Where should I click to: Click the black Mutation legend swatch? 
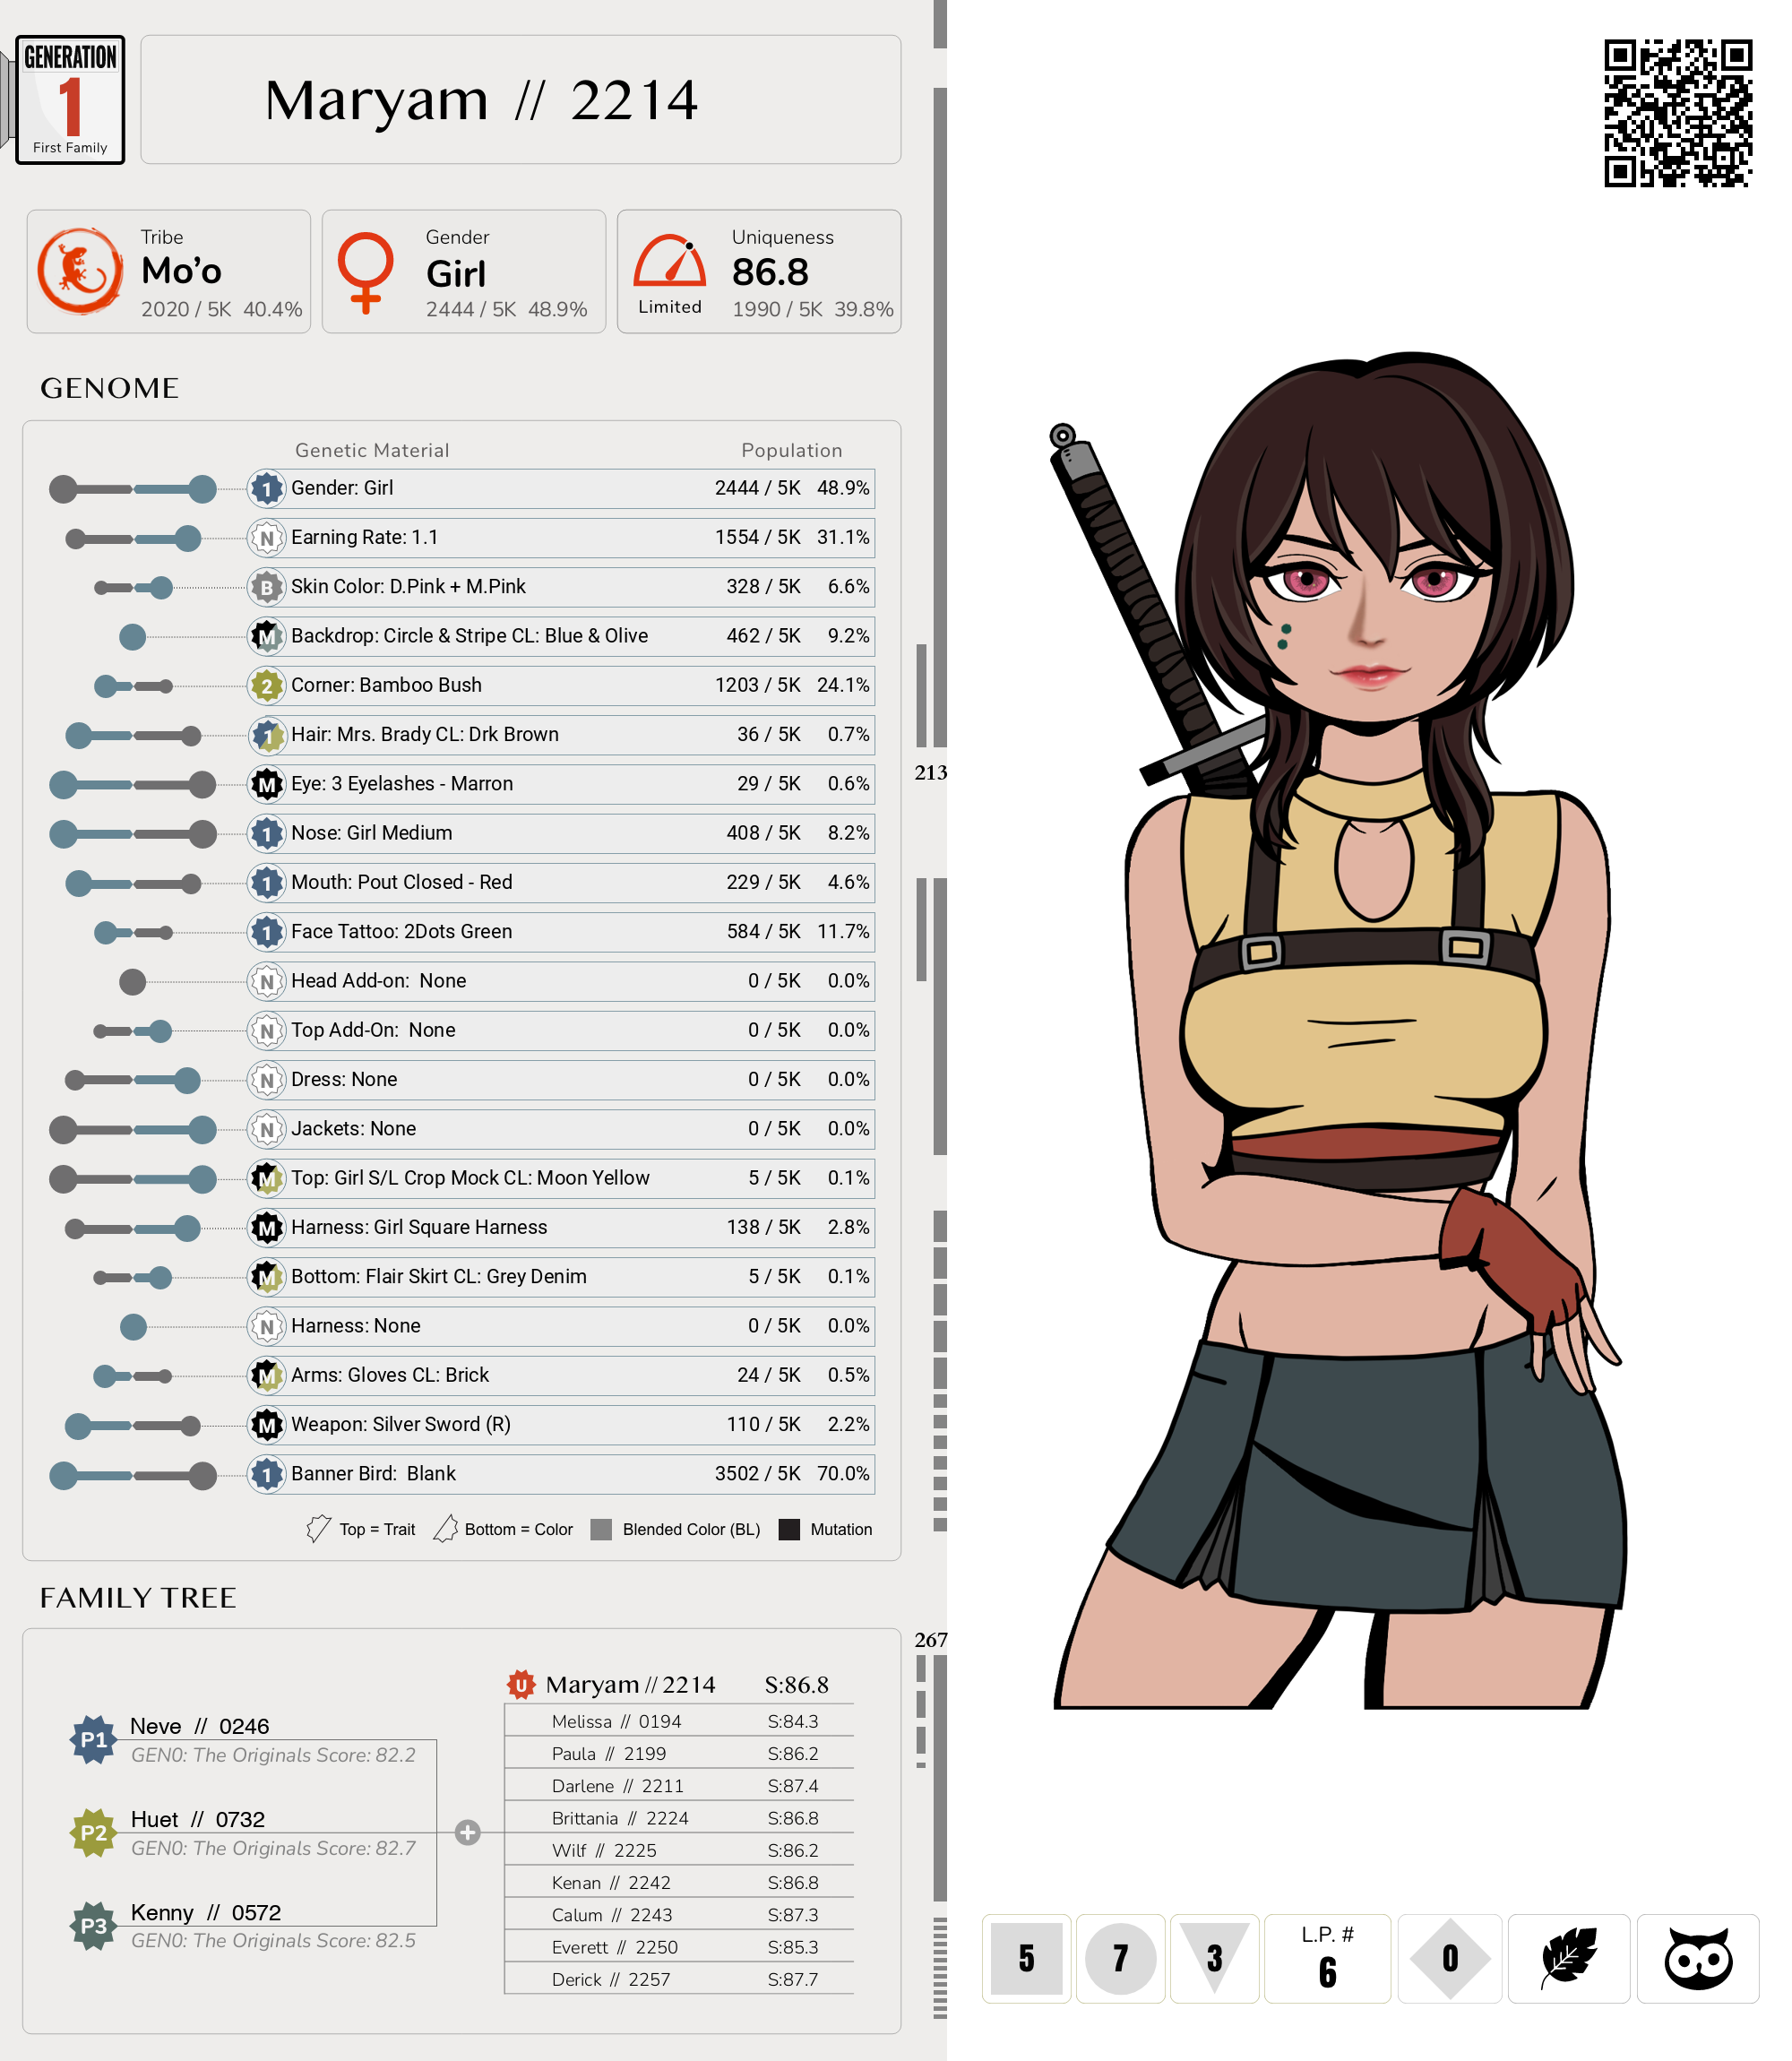pos(789,1529)
